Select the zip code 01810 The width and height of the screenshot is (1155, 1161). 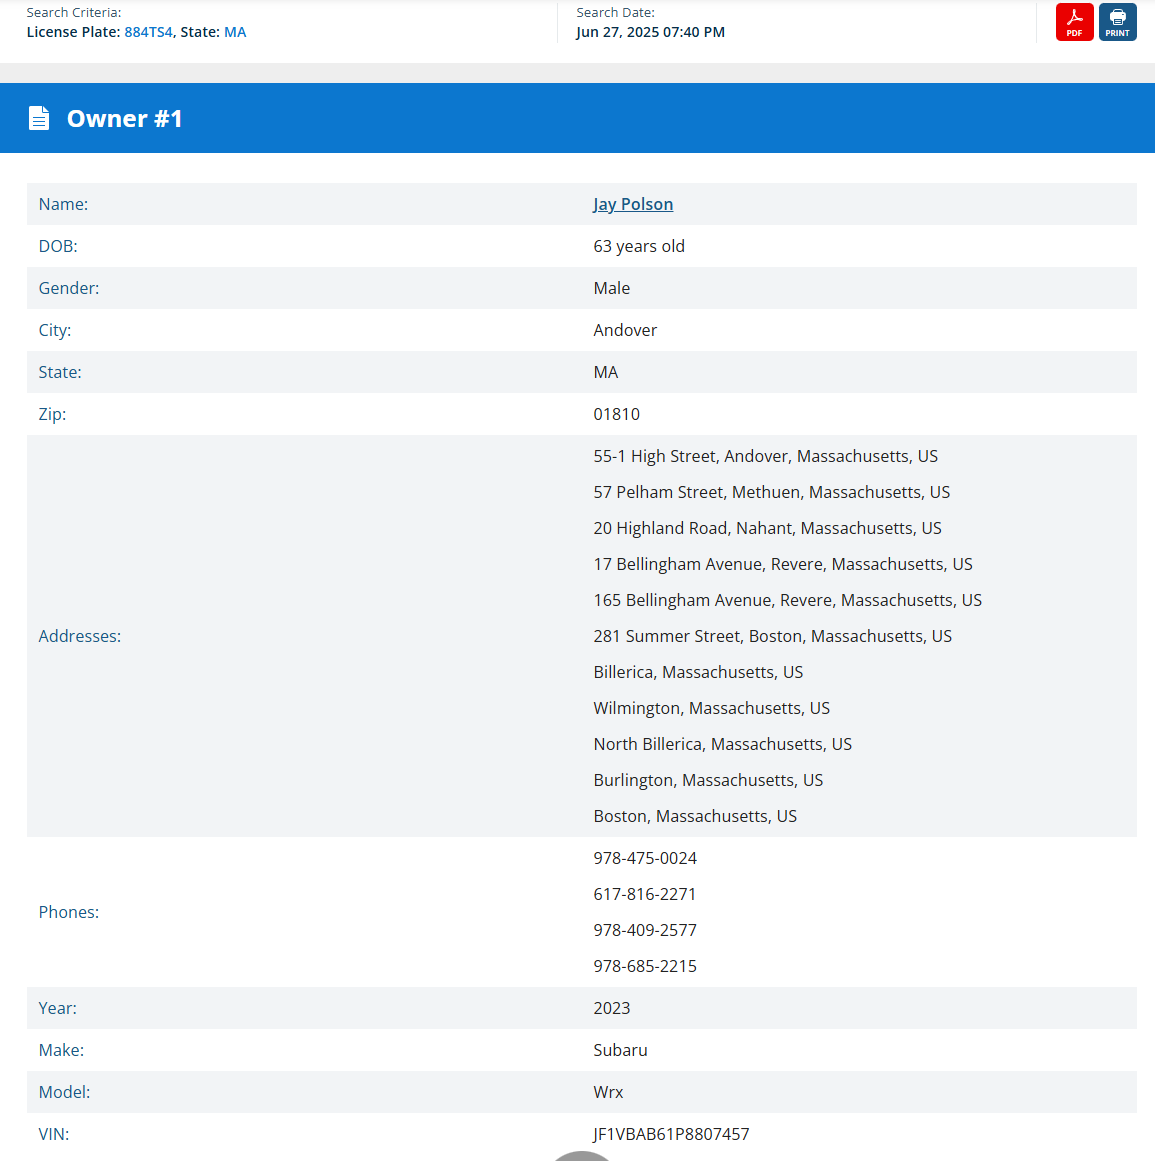[617, 415]
